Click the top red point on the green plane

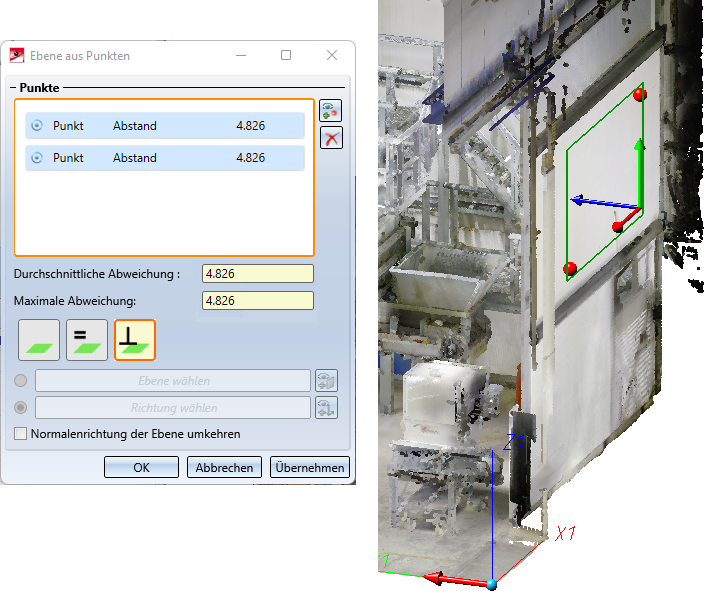click(640, 95)
